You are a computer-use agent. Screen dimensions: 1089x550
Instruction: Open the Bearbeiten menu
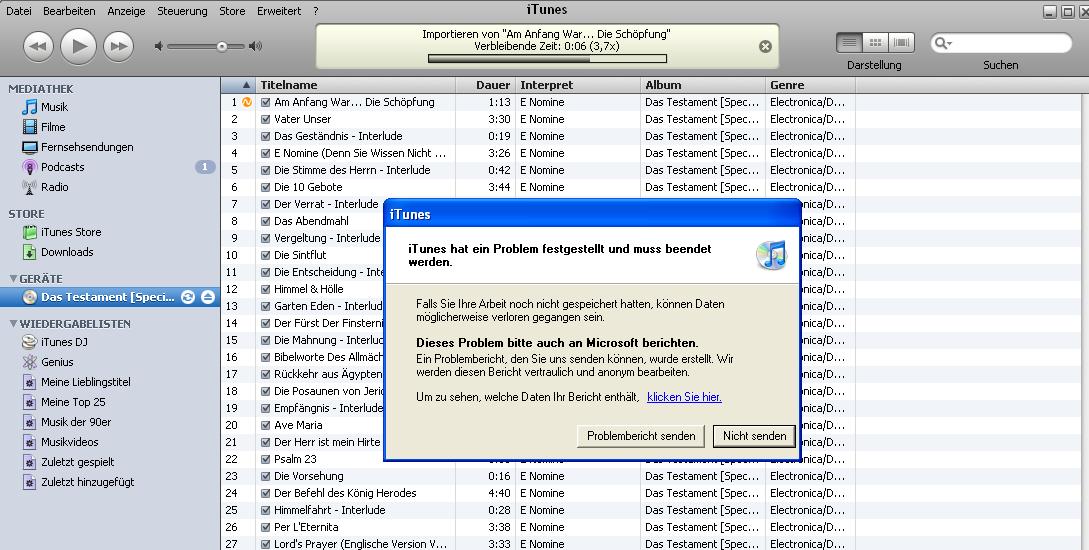click(x=70, y=11)
